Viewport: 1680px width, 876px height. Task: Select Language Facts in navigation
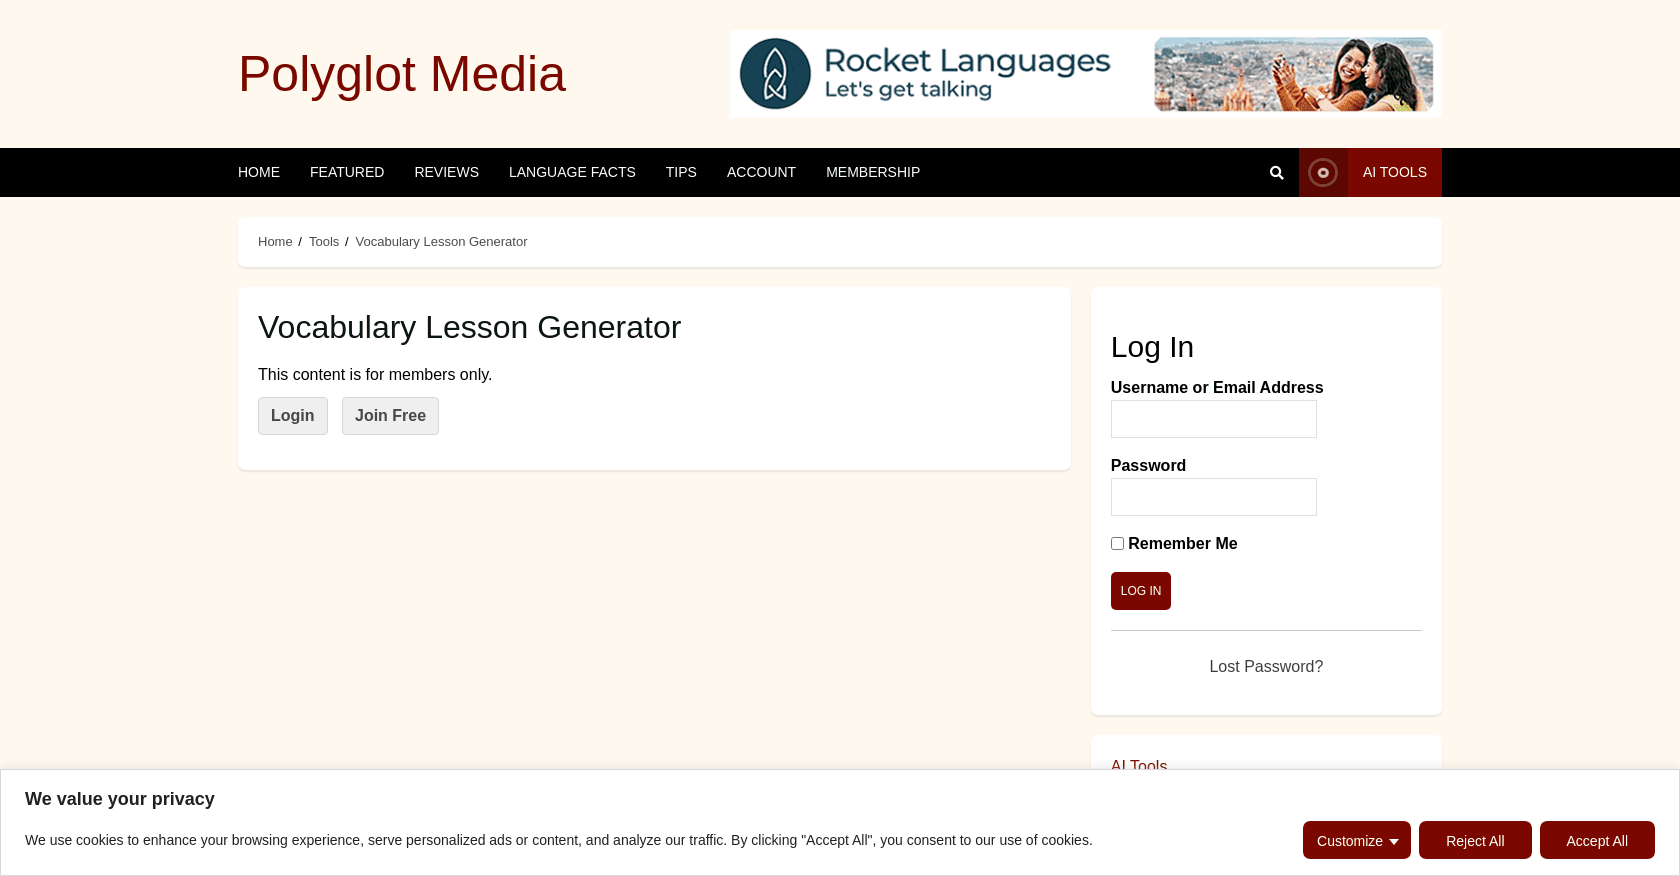click(572, 172)
